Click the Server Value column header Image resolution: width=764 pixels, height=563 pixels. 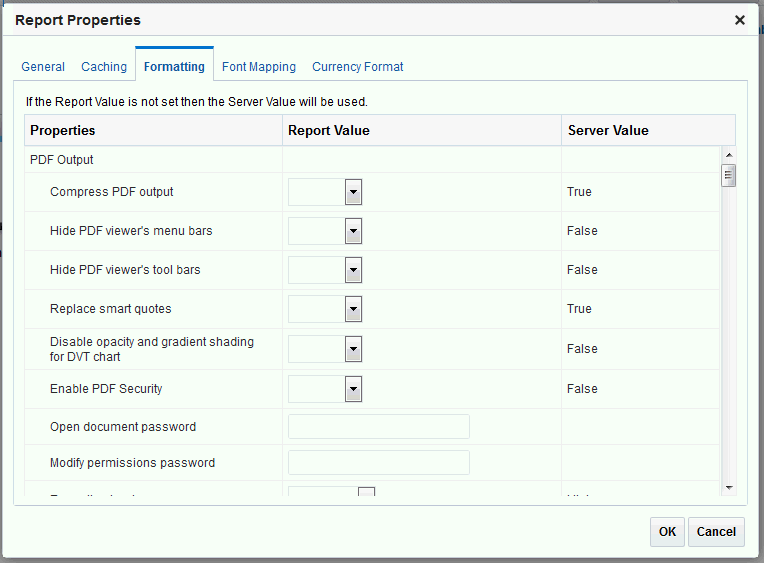coord(608,131)
